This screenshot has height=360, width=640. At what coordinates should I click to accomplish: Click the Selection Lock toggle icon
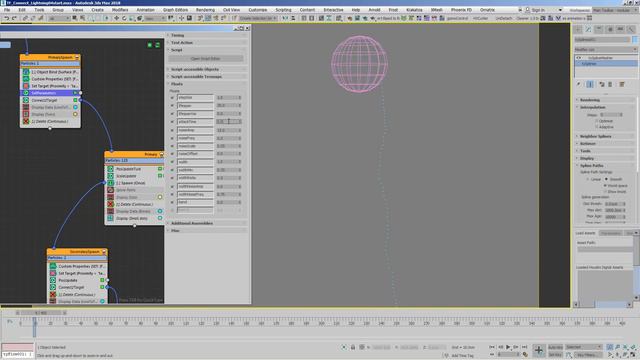point(353,347)
